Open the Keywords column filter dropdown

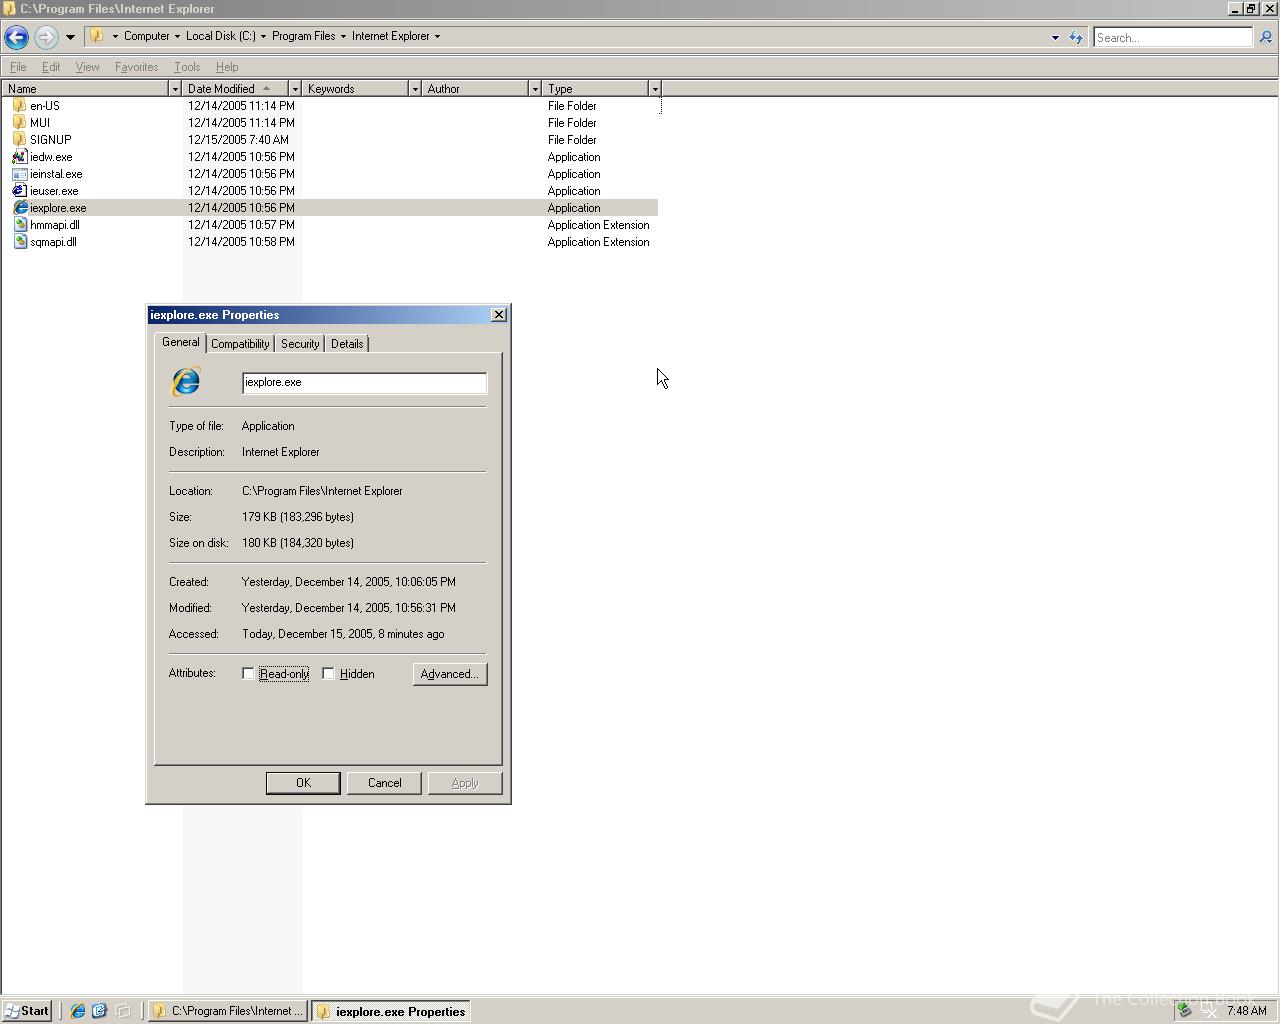(x=415, y=89)
